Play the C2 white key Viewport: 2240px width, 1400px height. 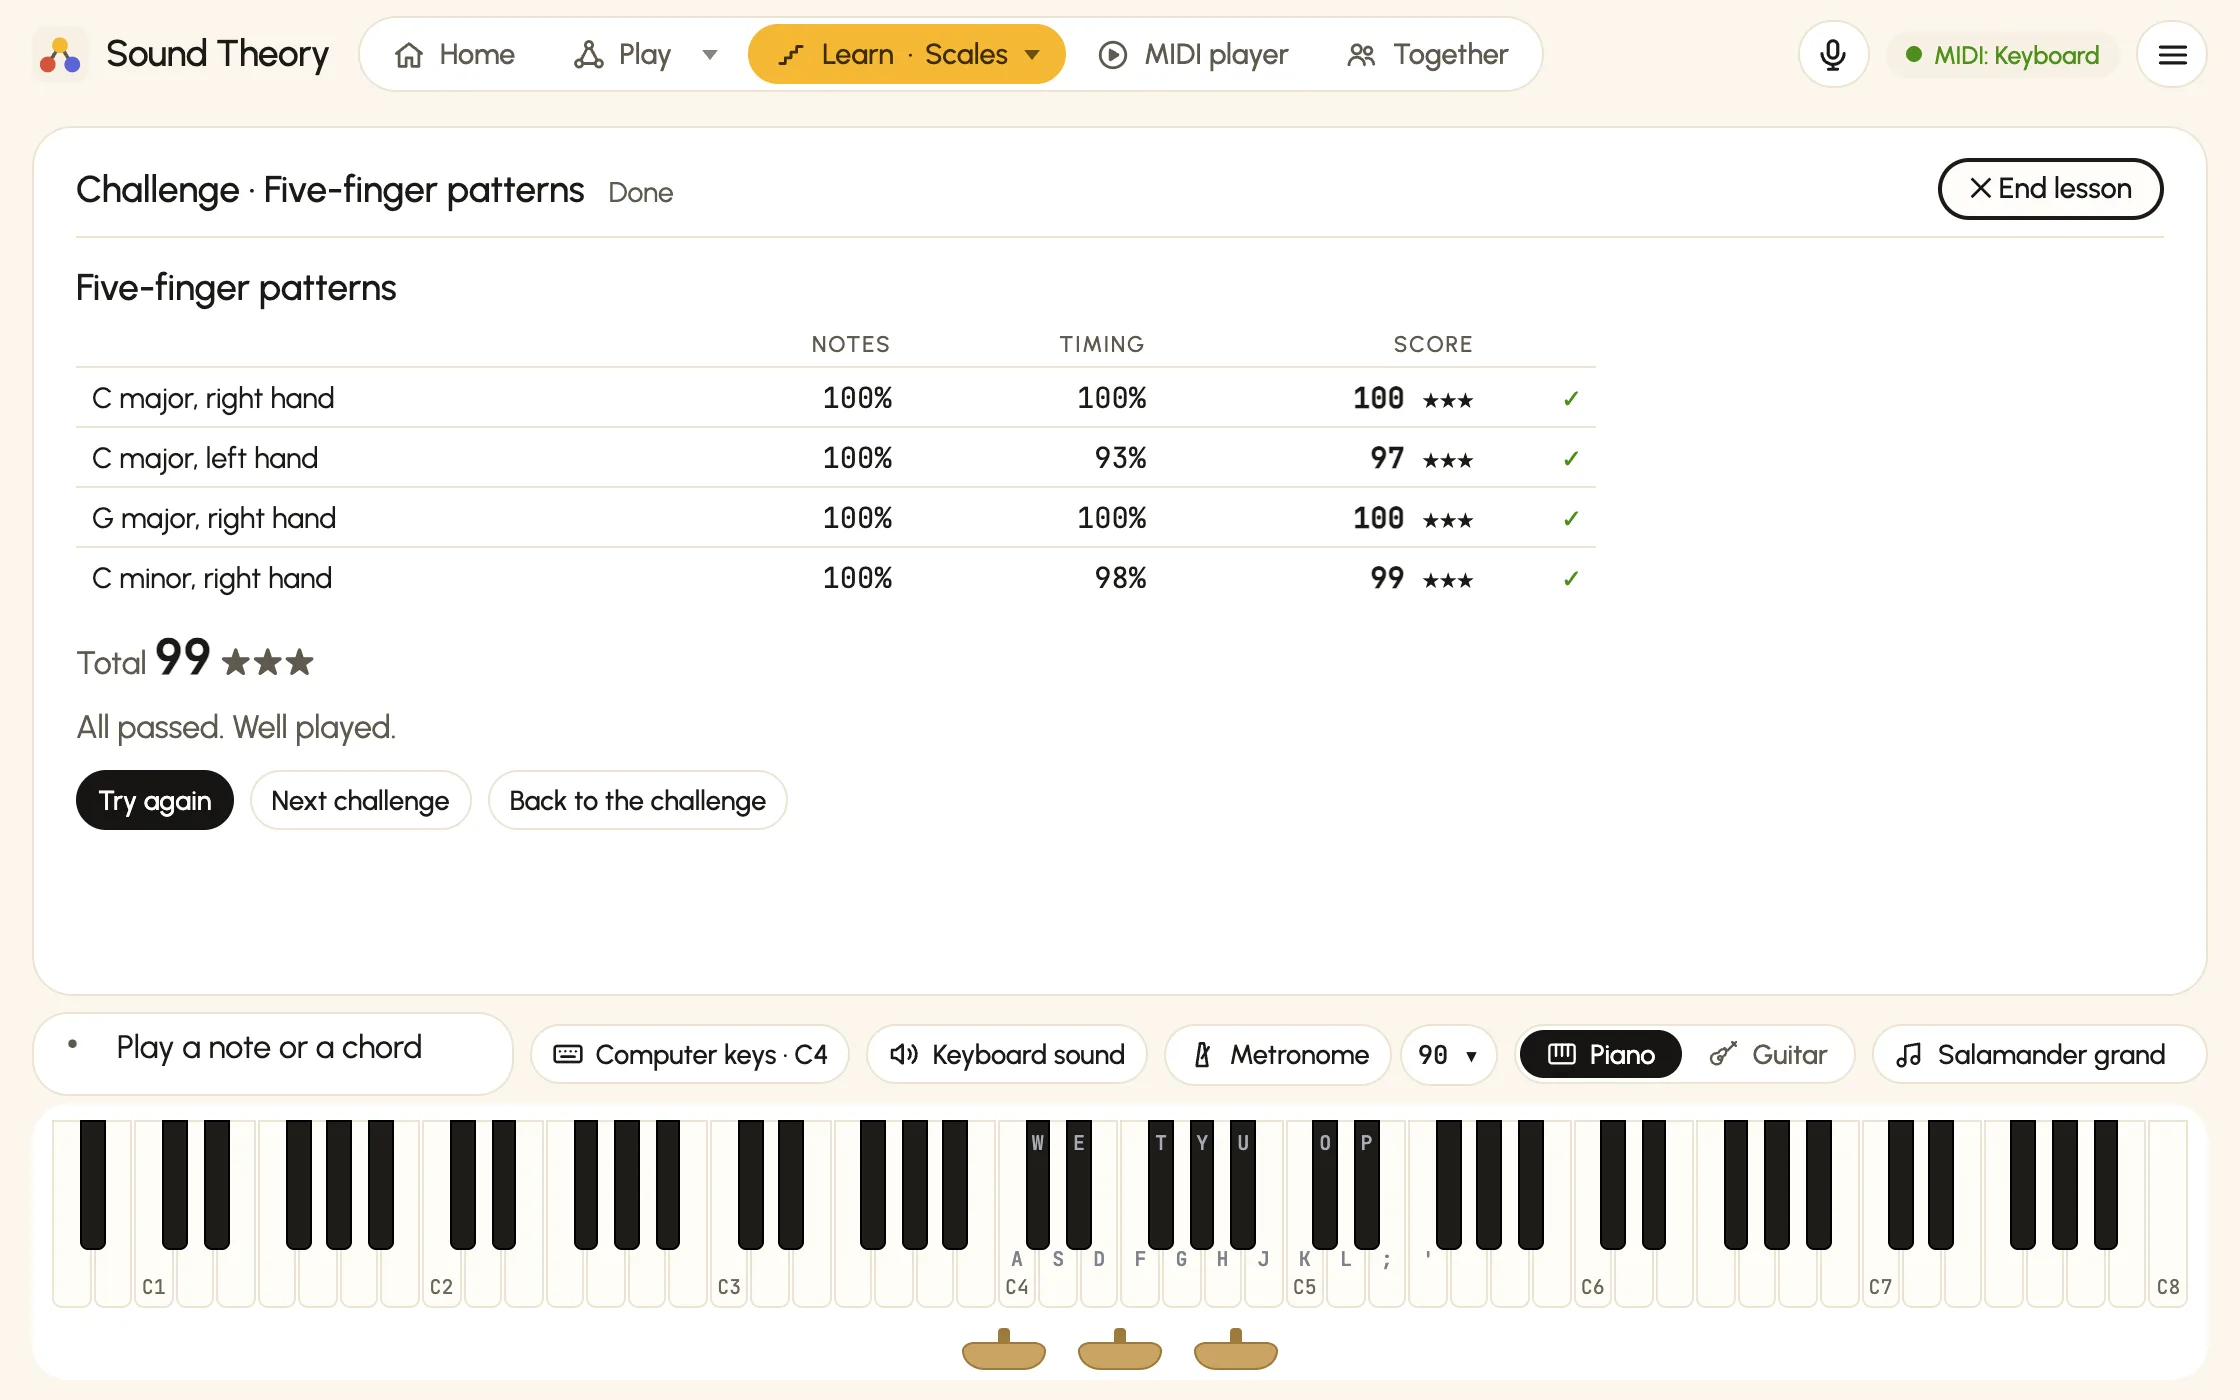[x=441, y=1280]
